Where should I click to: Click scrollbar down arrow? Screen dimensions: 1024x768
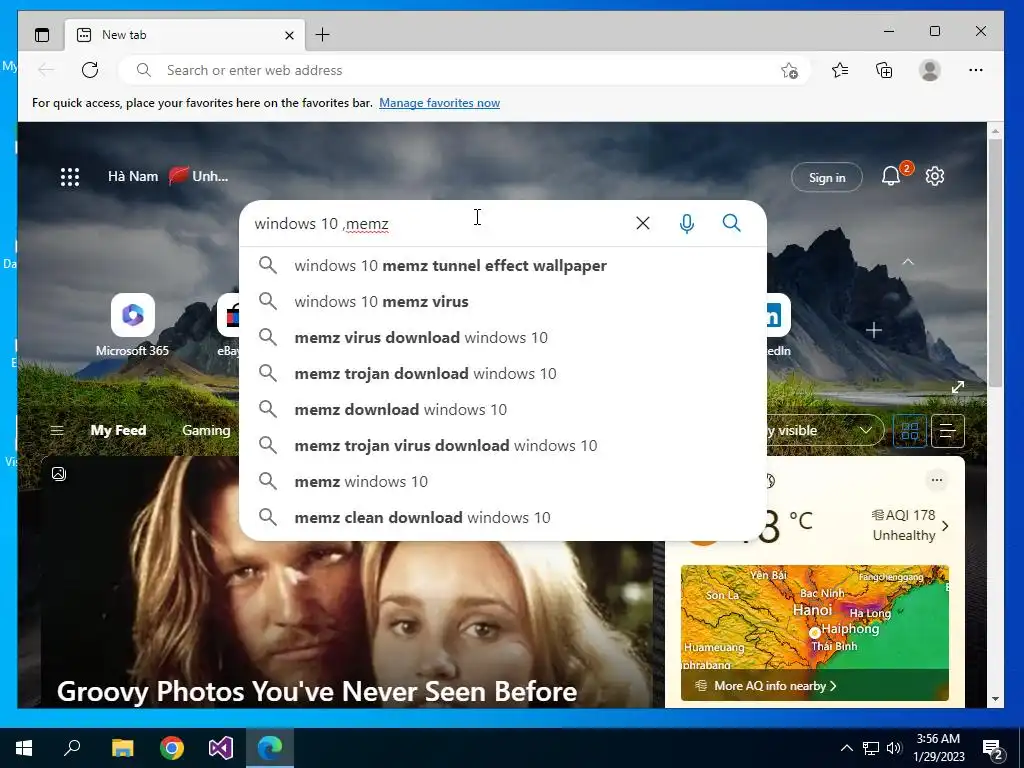point(995,699)
